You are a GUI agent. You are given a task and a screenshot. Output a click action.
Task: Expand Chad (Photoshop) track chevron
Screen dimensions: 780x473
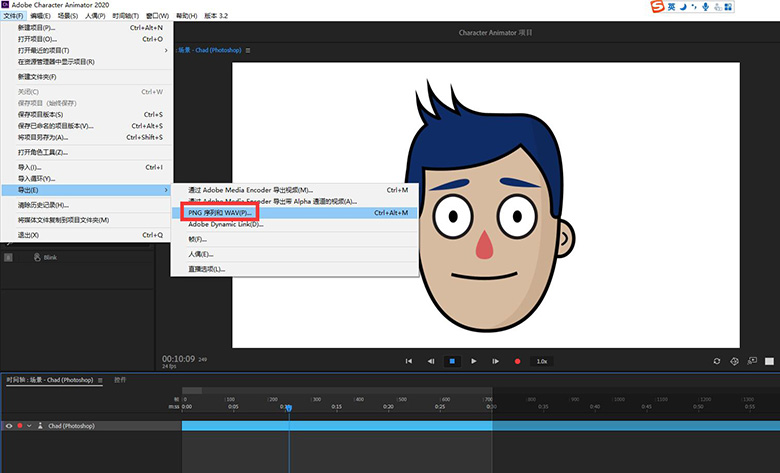coord(29,426)
